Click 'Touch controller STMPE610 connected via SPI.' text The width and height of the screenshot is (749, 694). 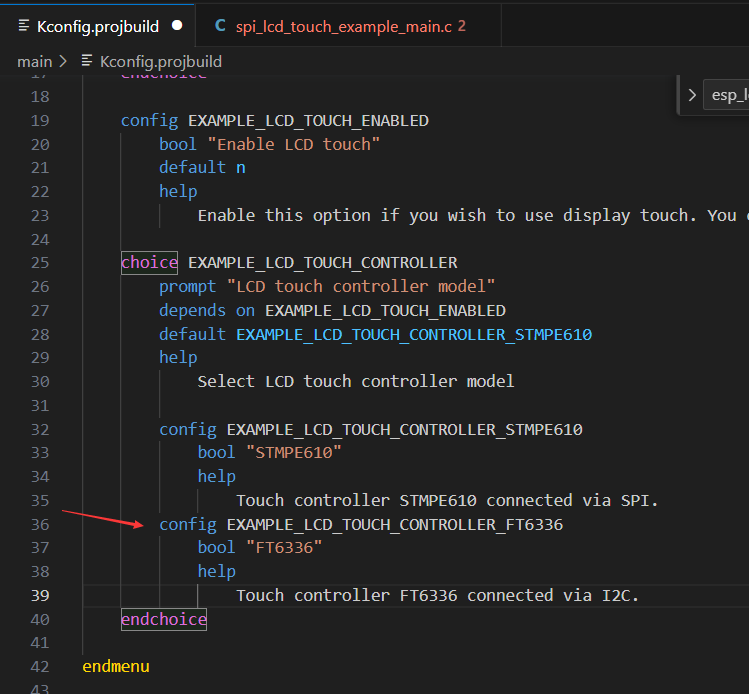pyautogui.click(x=447, y=501)
